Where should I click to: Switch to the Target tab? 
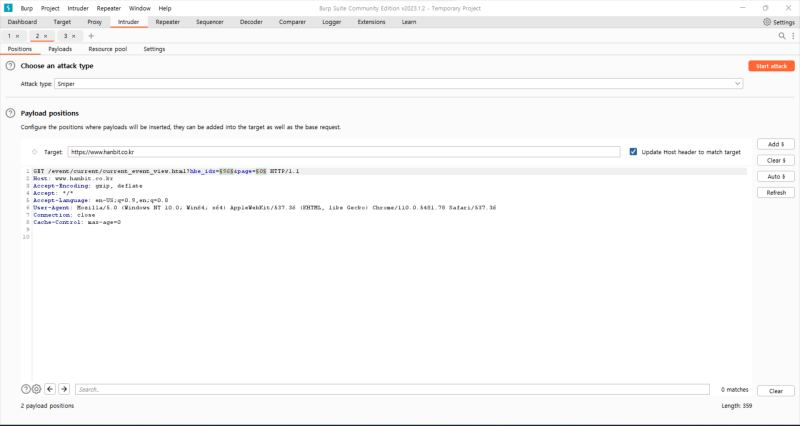[62, 22]
